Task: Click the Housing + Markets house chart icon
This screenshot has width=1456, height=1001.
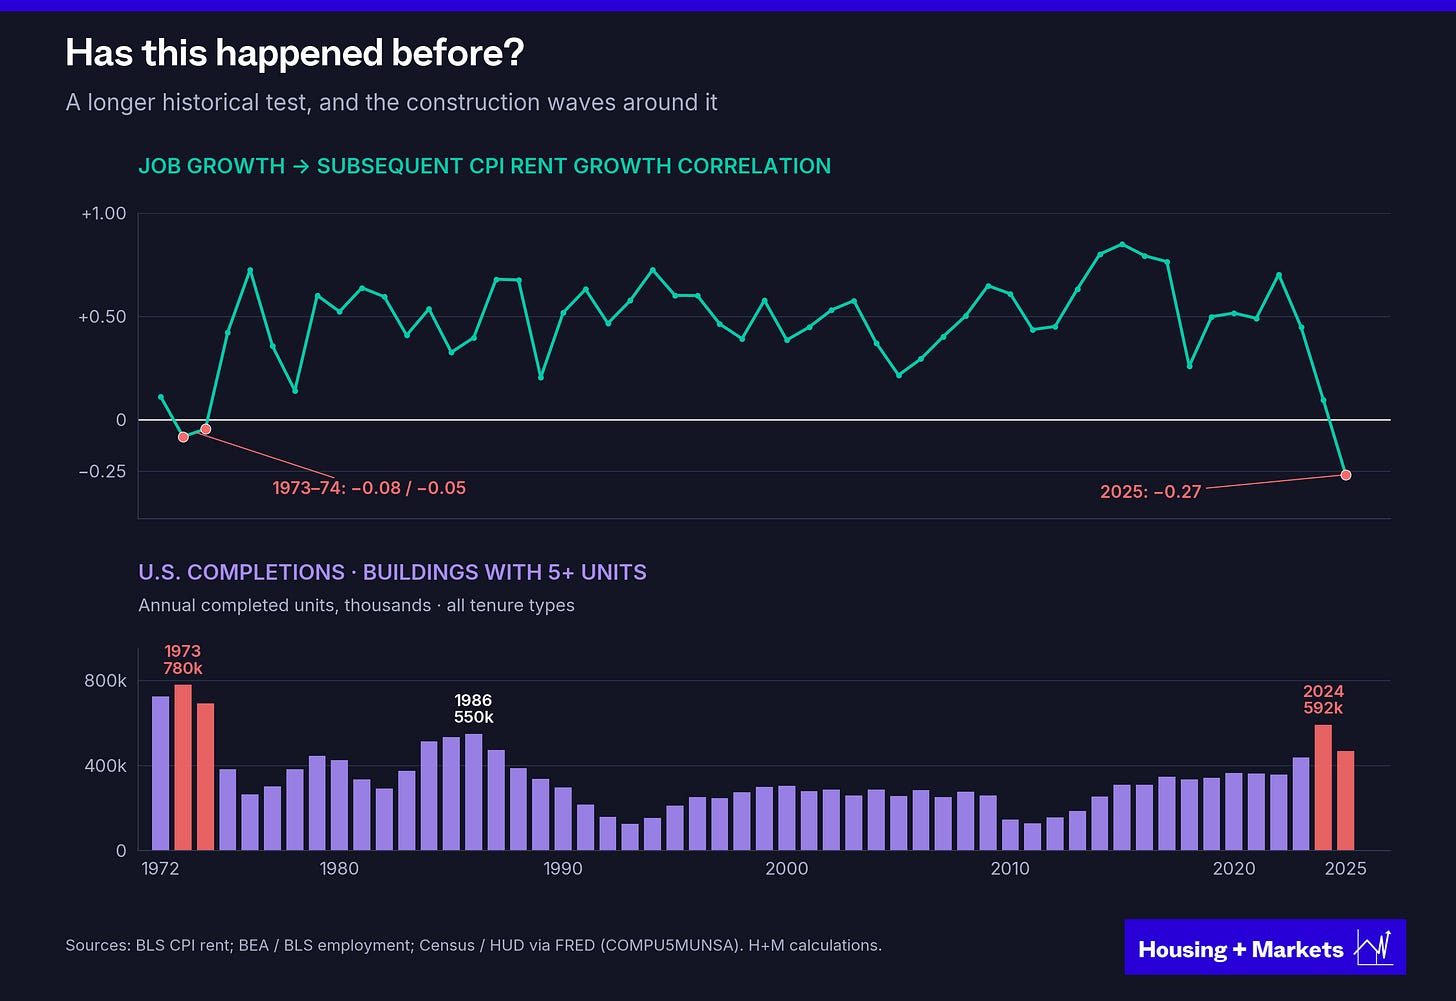Action: pos(1373,947)
